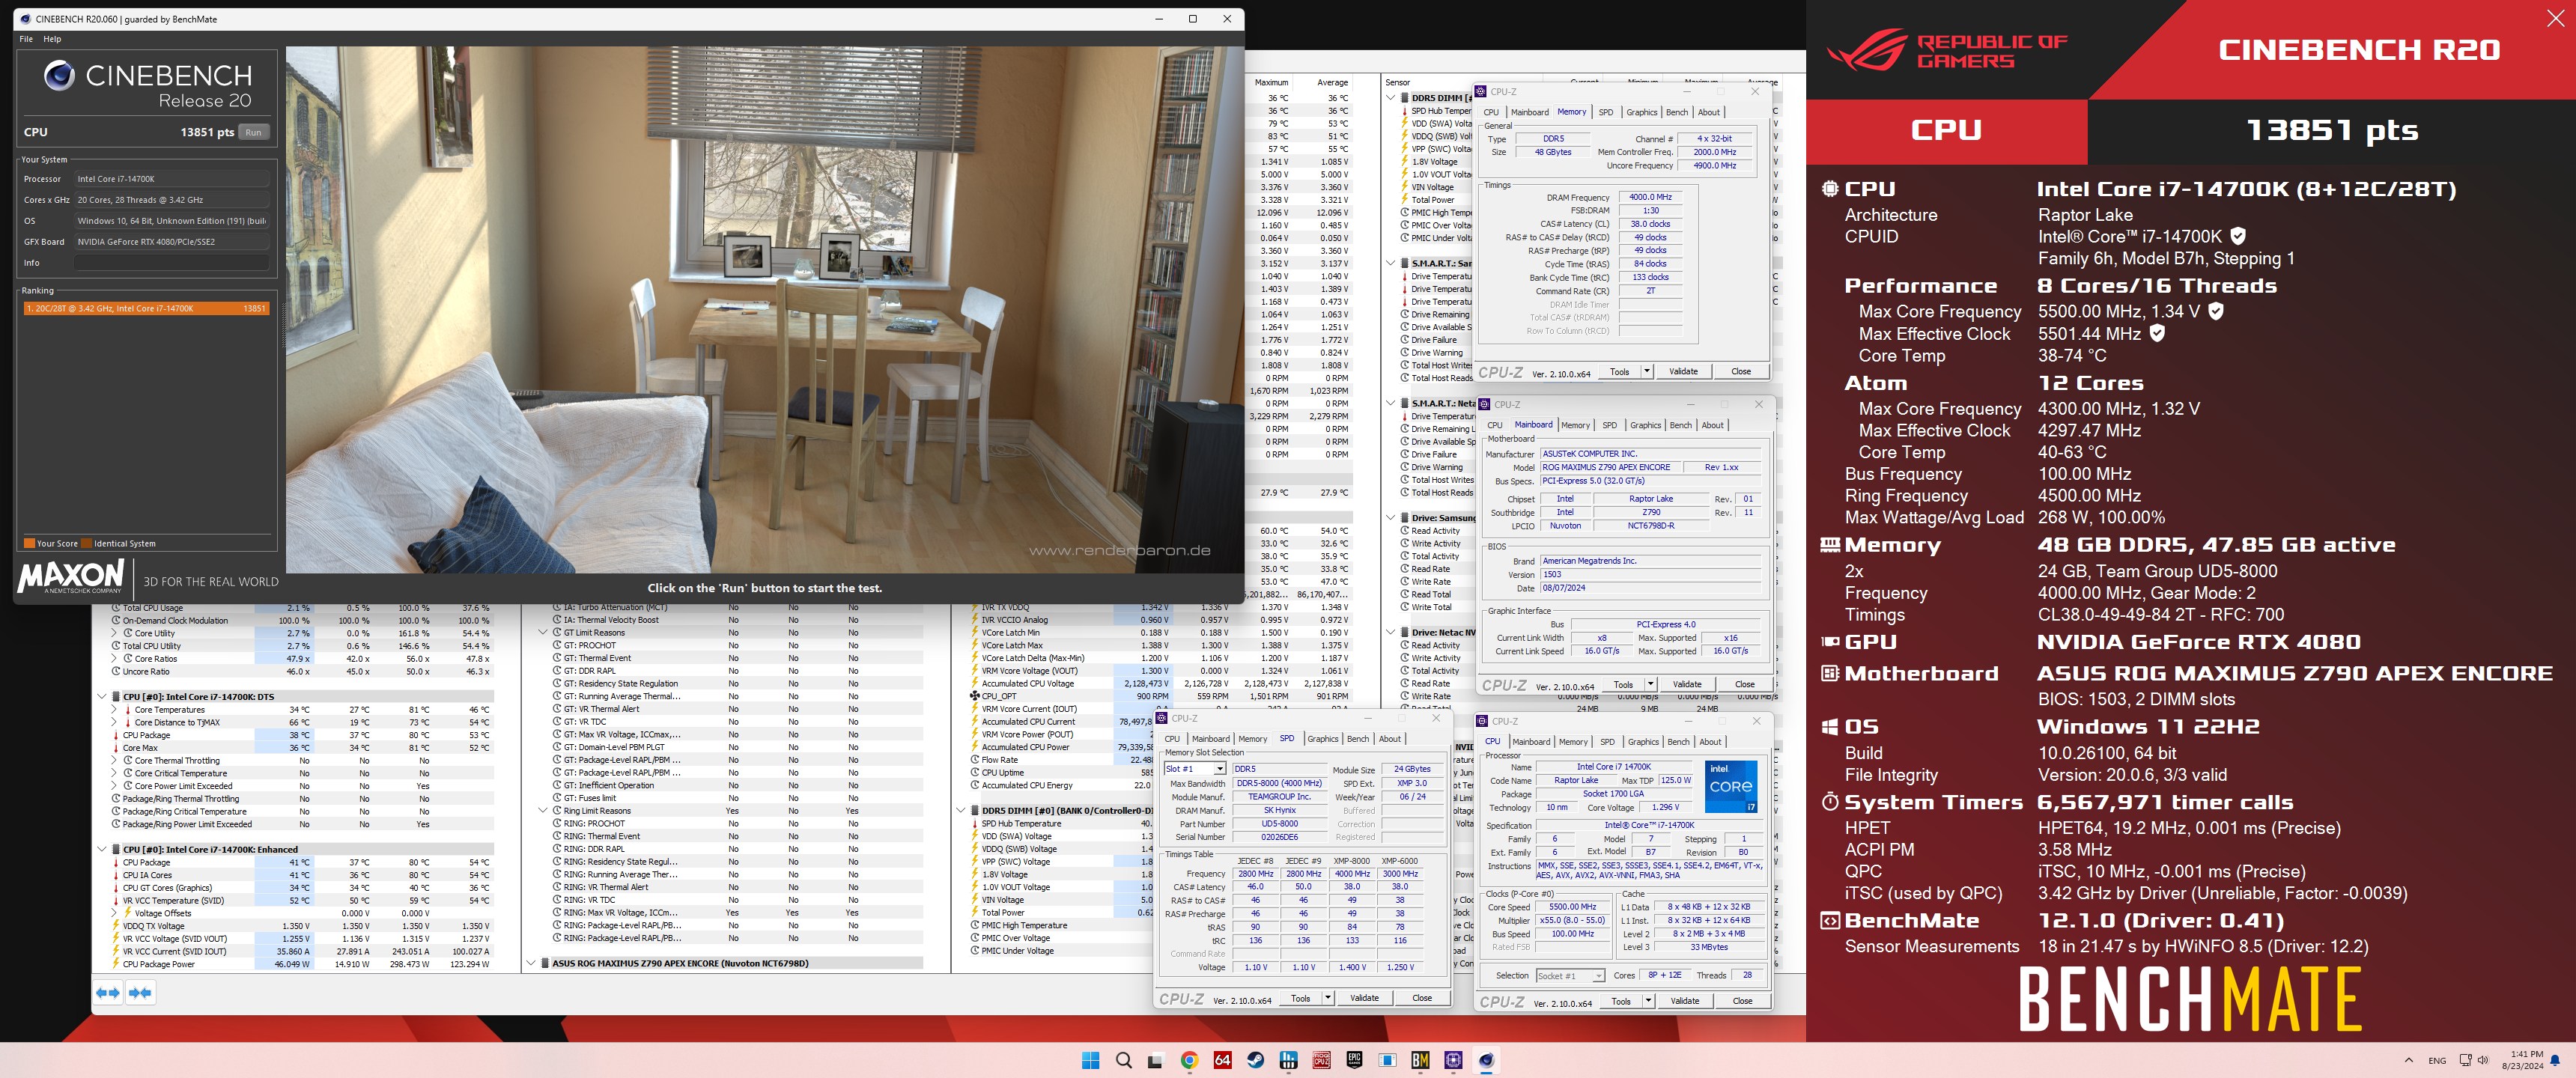
Task: Open Epic Games Launcher from the taskbar
Action: (1354, 1060)
